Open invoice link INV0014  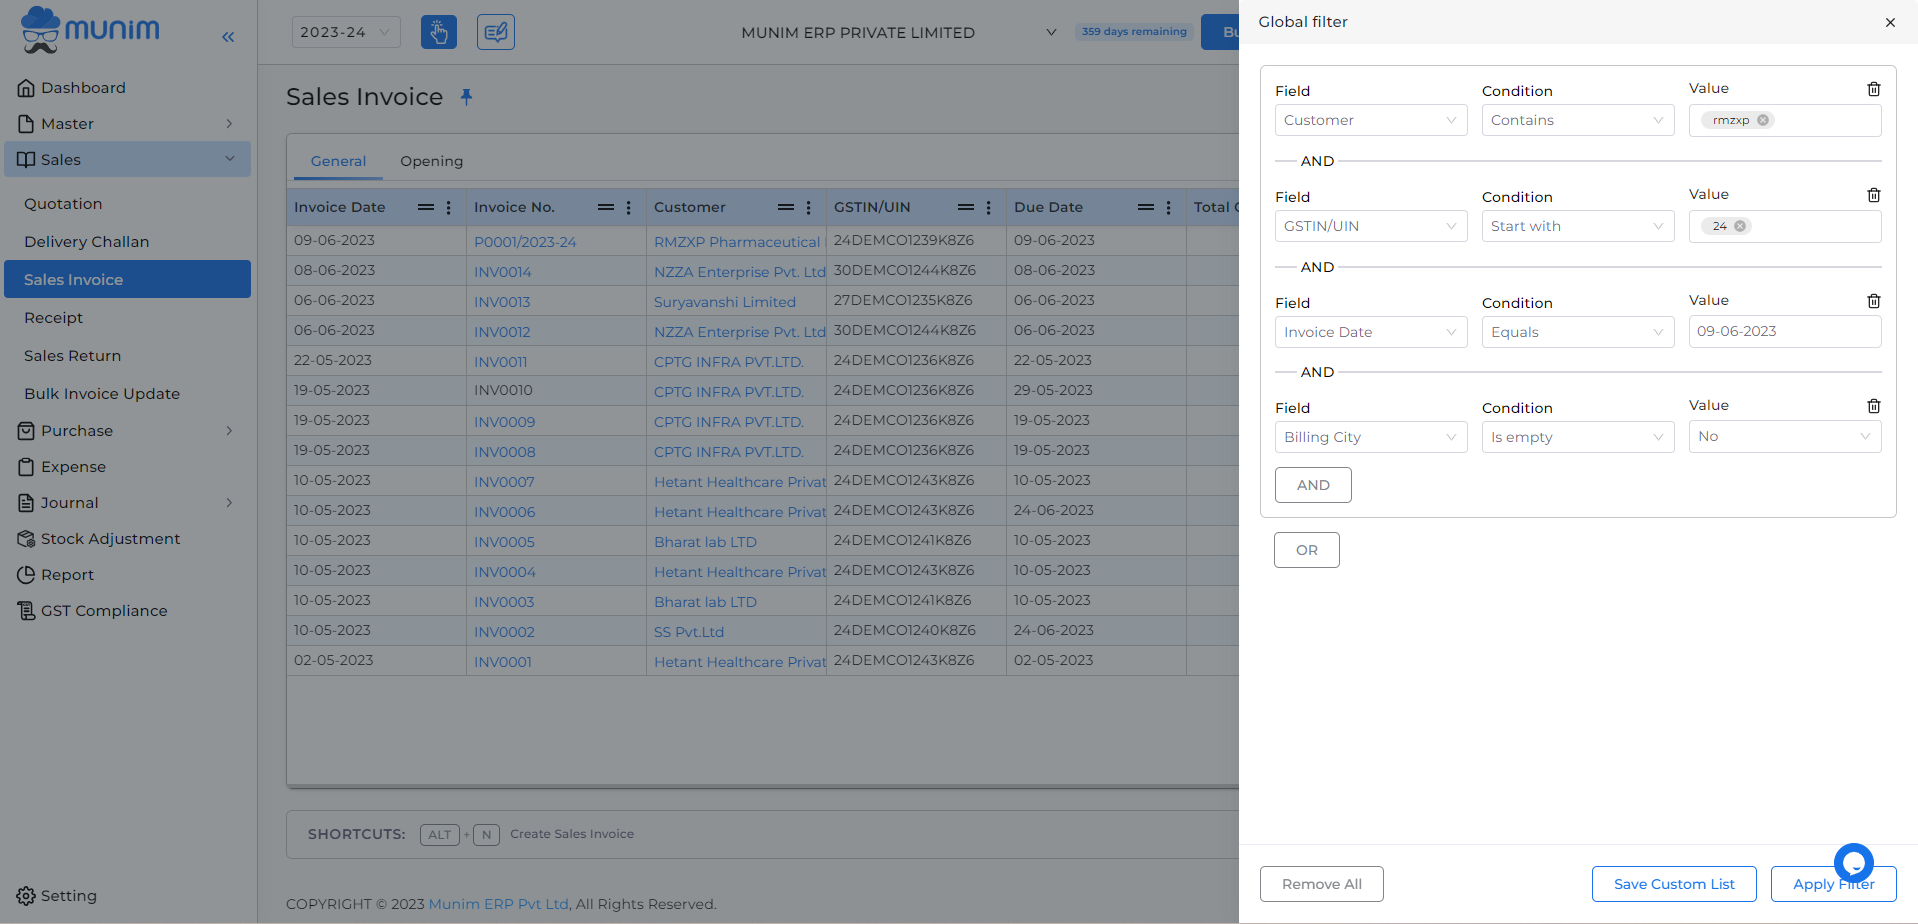[x=503, y=272]
